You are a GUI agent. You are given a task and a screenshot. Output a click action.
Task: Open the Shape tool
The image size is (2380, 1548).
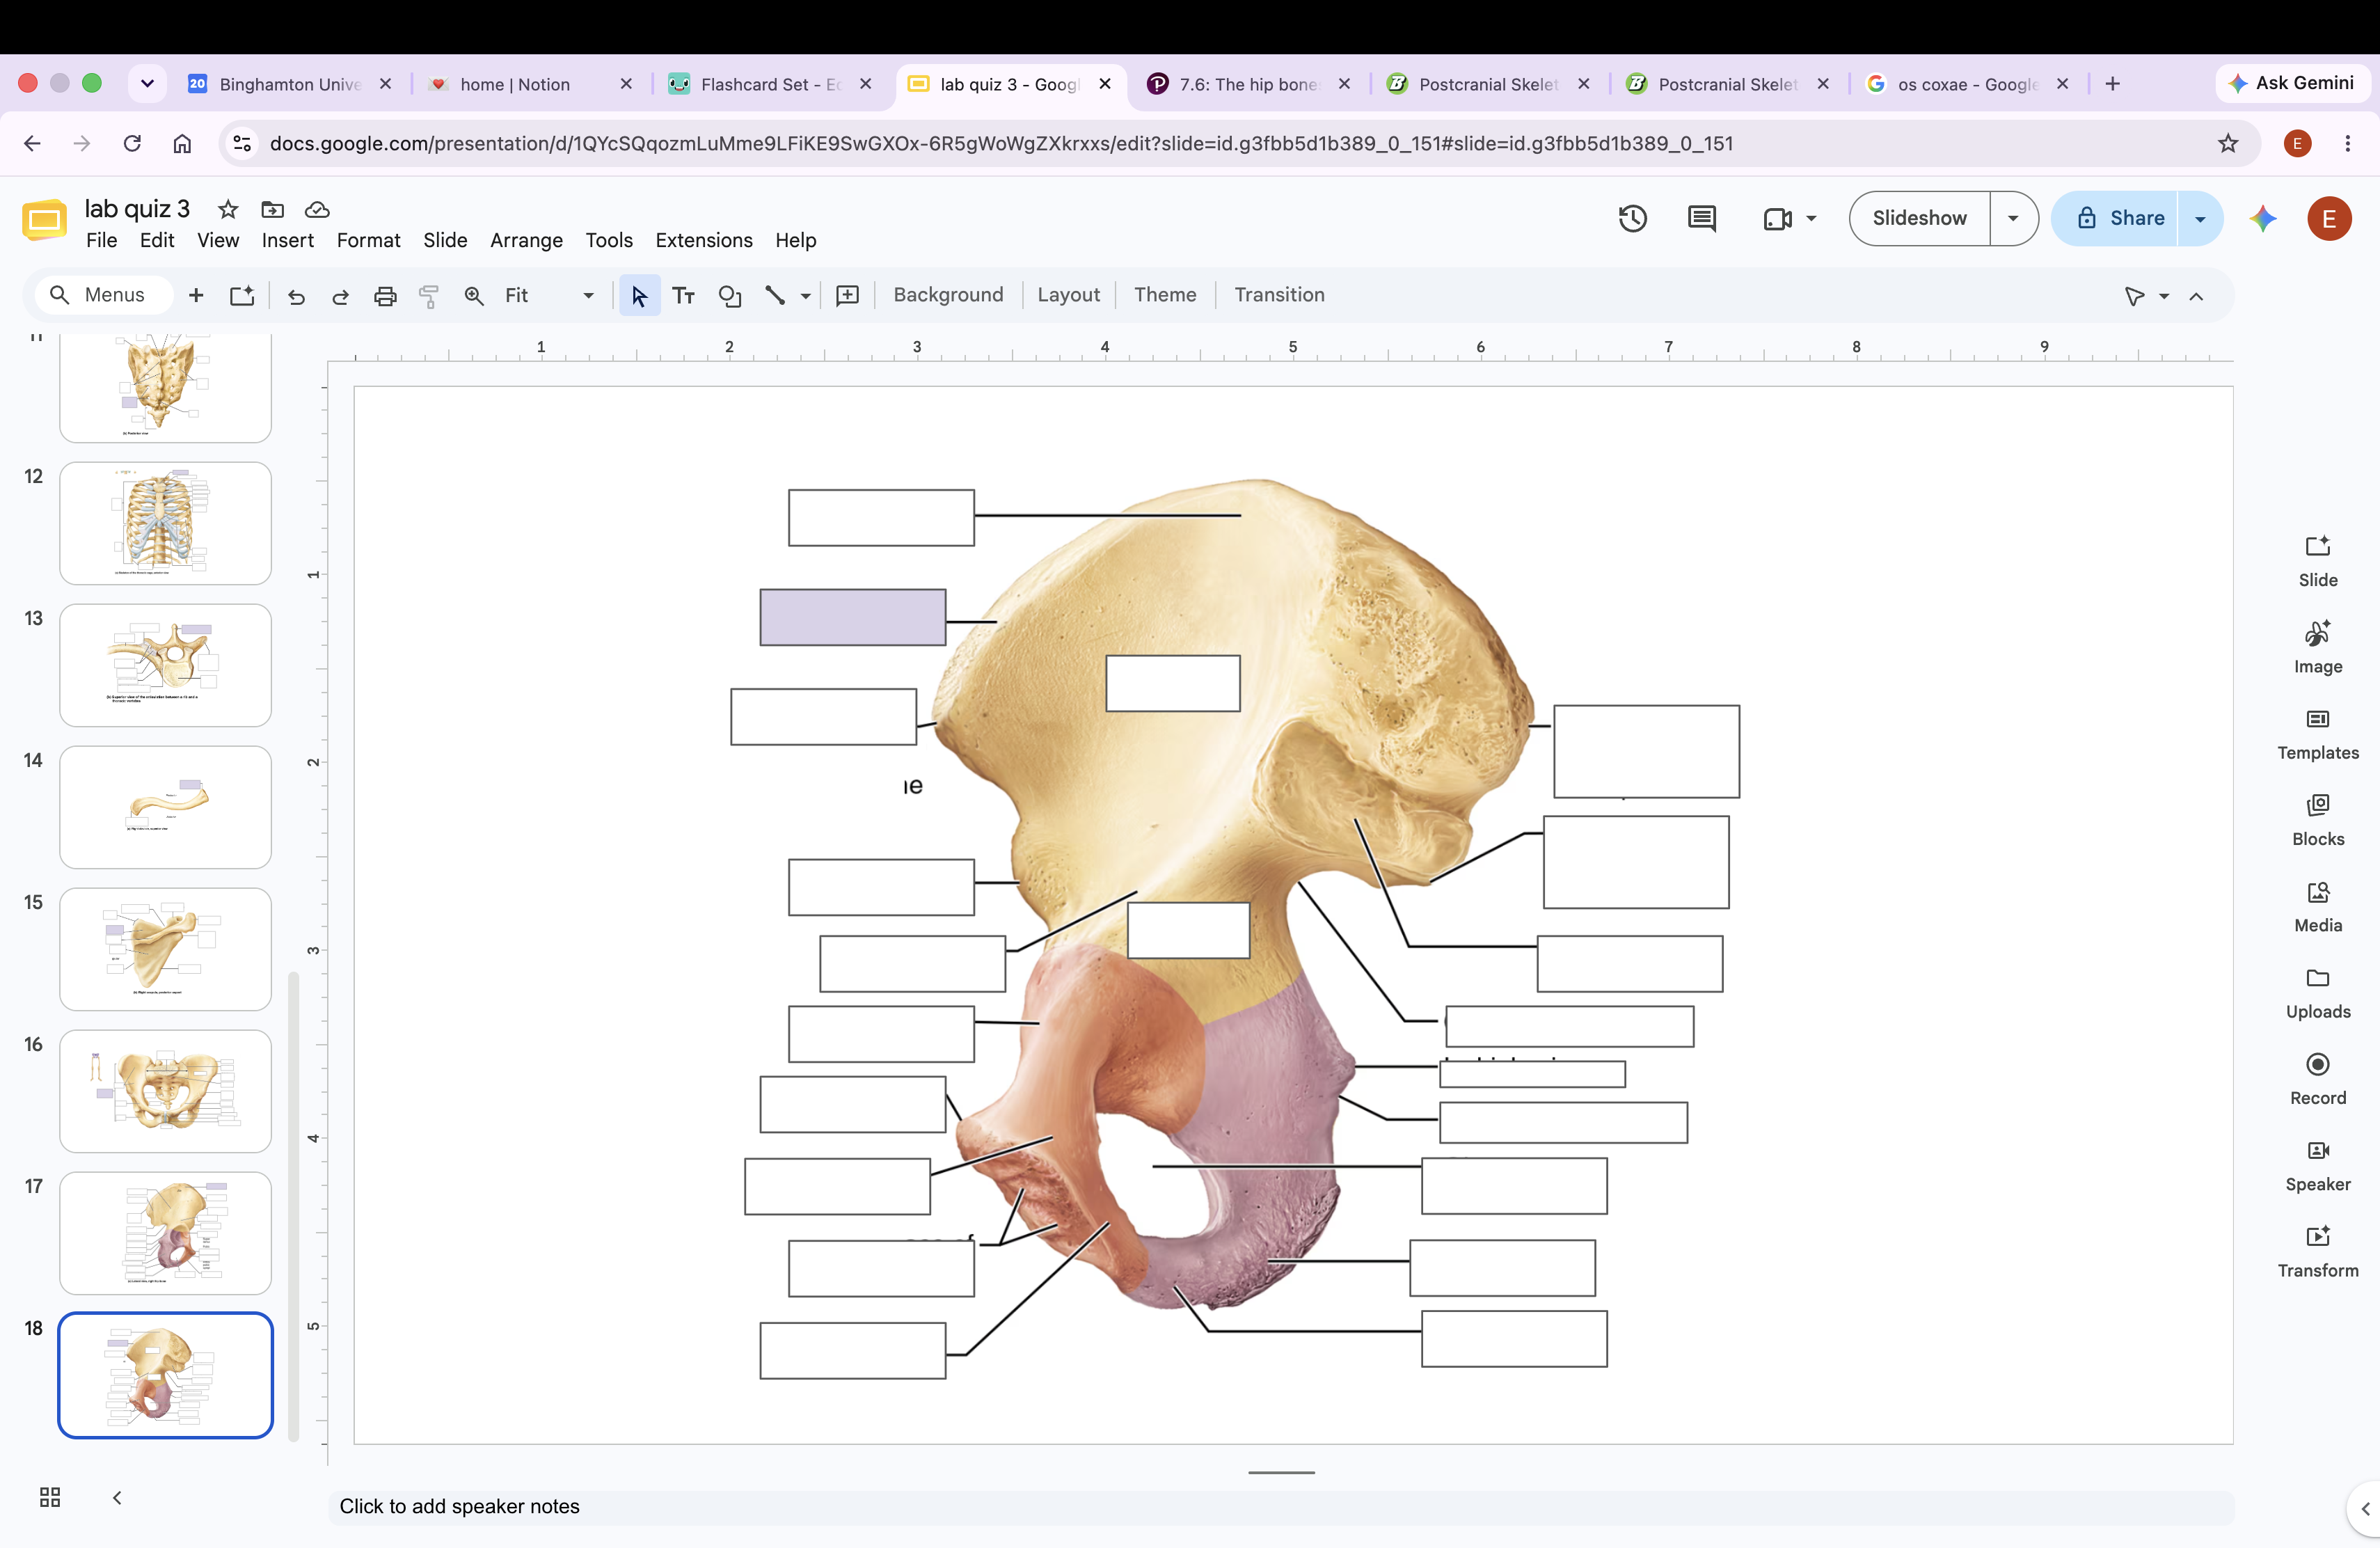(x=730, y=295)
